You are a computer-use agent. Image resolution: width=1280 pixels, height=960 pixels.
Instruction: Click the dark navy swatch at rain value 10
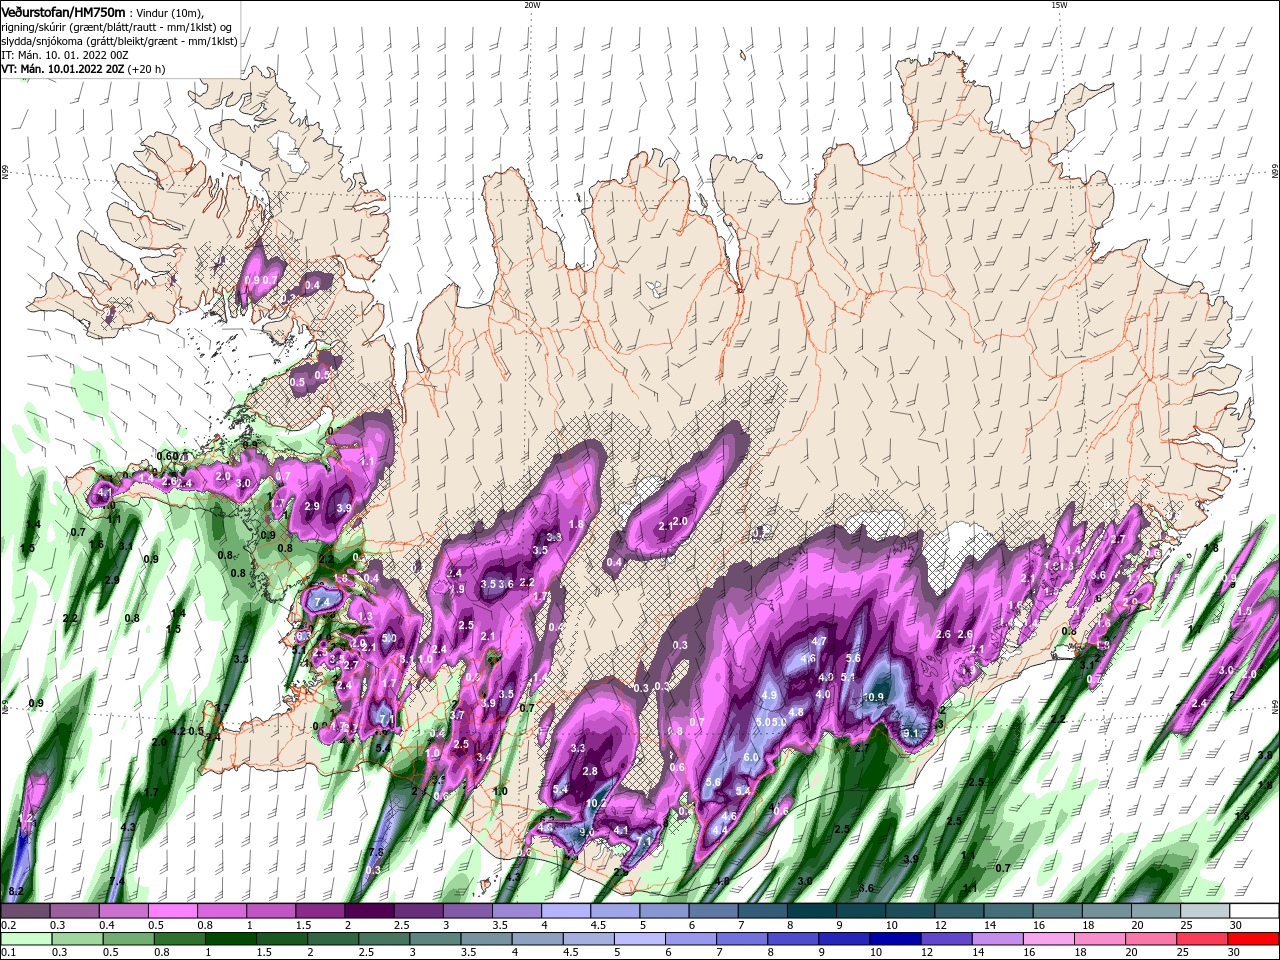[894, 939]
